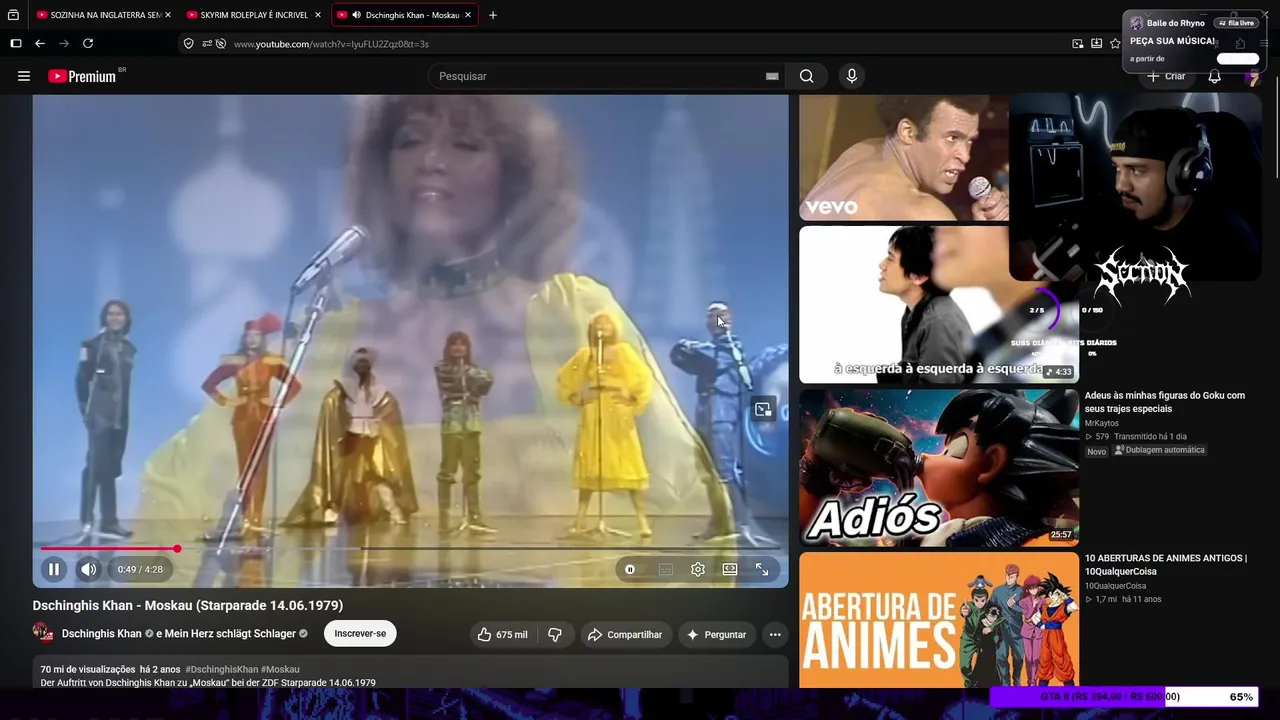Close the SKYRIM ROLEPLAY tab
The width and height of the screenshot is (1280, 720).
(317, 15)
